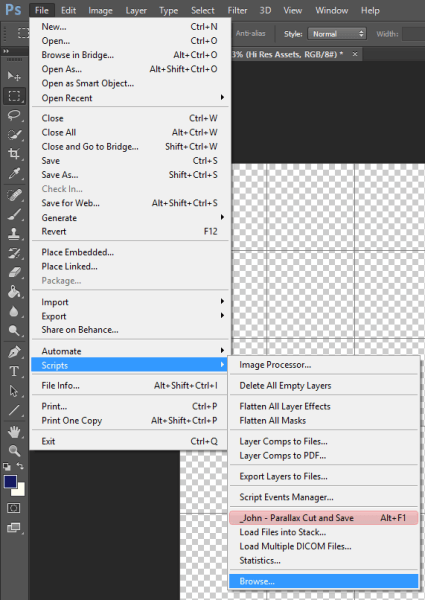Select the Horizontal Type tool
425x600 pixels.
pyautogui.click(x=14, y=372)
